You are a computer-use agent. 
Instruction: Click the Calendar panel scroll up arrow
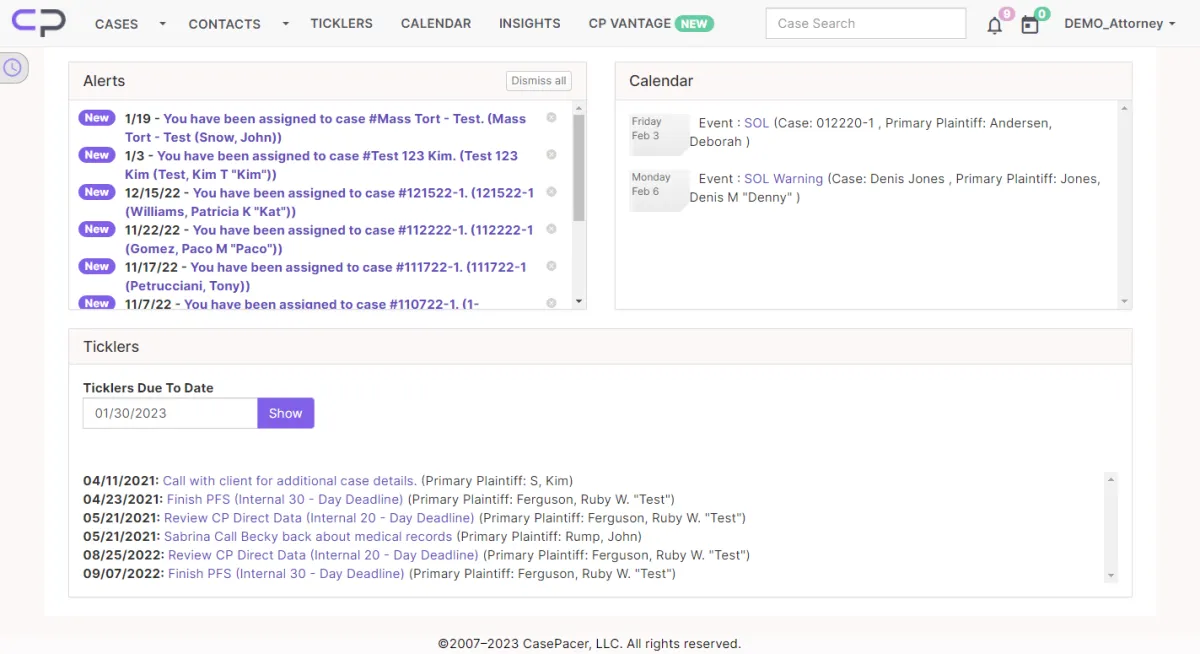pos(1124,107)
